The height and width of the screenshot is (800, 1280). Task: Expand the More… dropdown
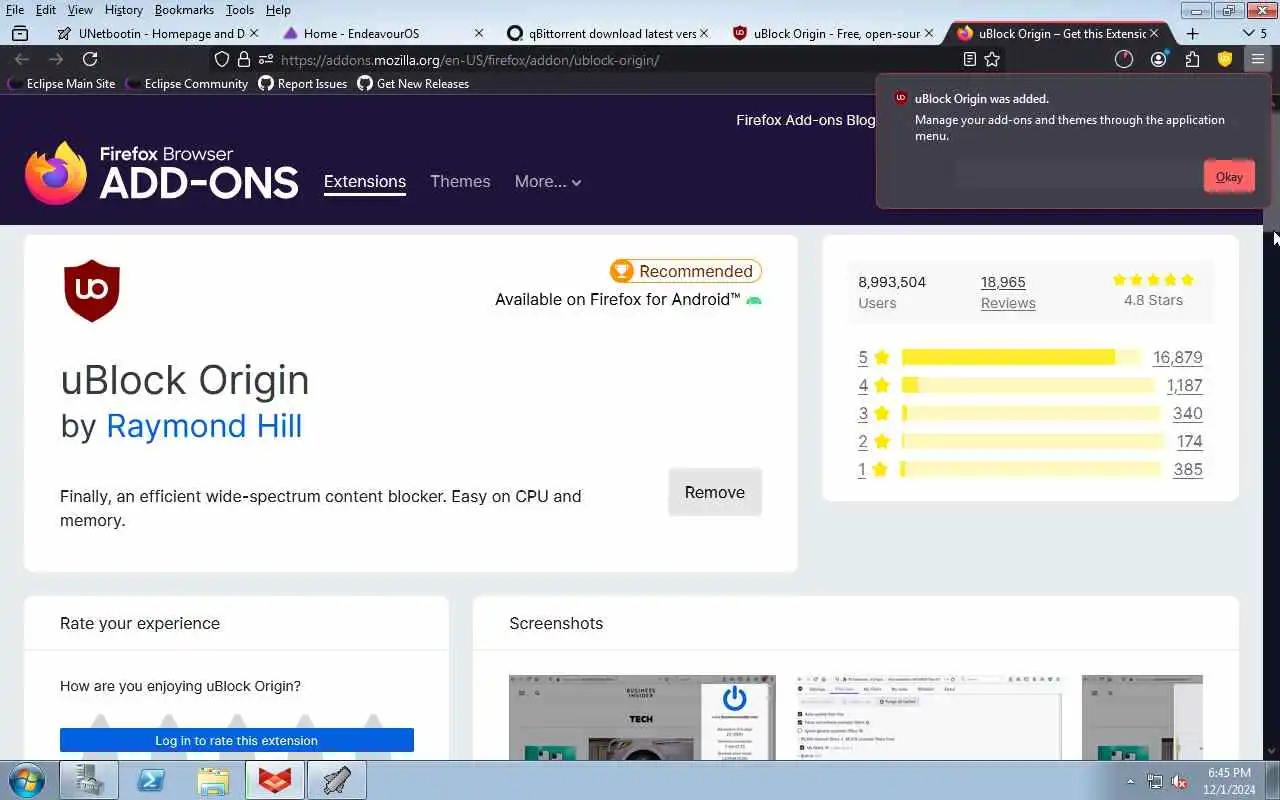tap(548, 181)
